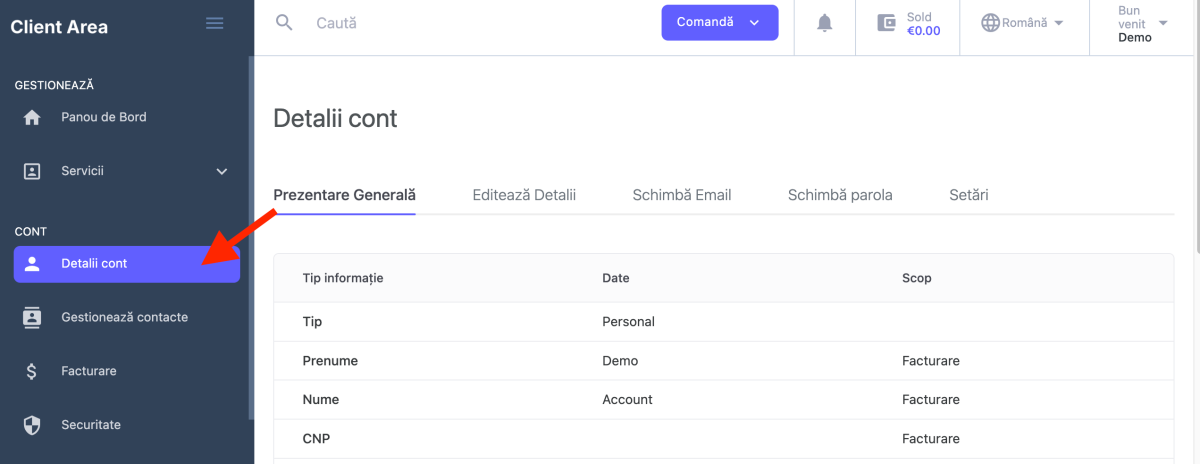1200x464 pixels.
Task: Go to the Setări tab
Action: [968, 195]
